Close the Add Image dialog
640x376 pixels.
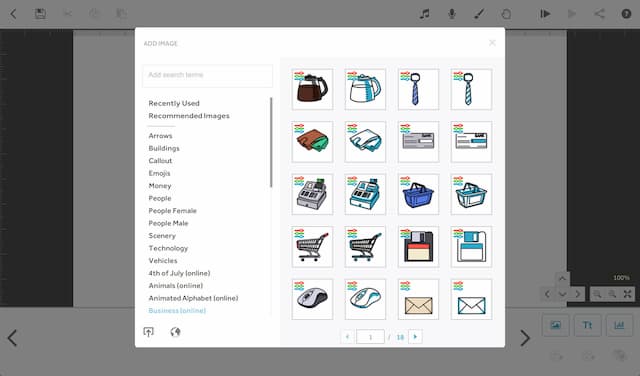click(492, 42)
